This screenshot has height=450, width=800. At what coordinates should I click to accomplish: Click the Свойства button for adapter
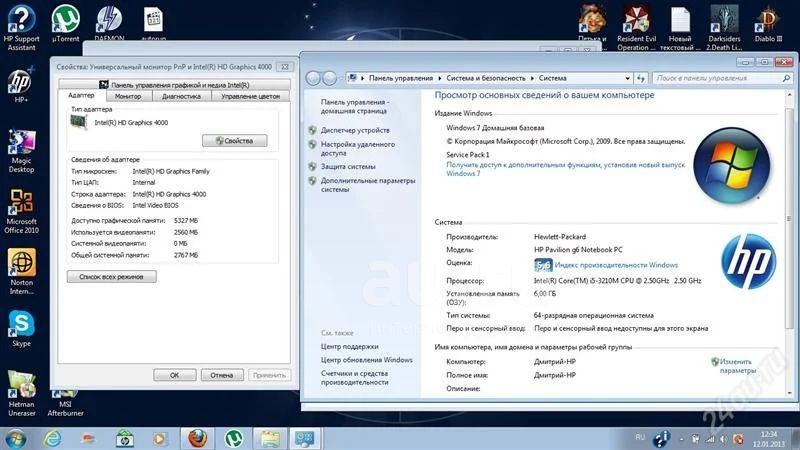(x=234, y=140)
